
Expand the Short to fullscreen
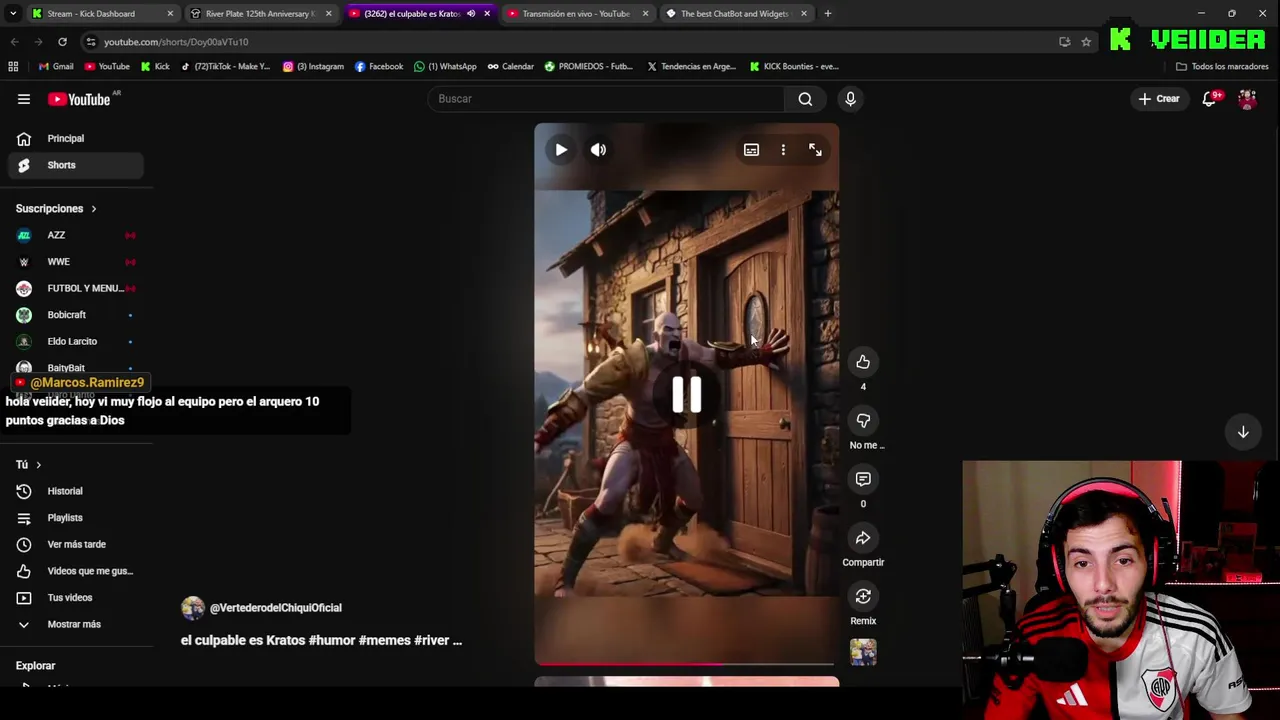click(x=815, y=150)
